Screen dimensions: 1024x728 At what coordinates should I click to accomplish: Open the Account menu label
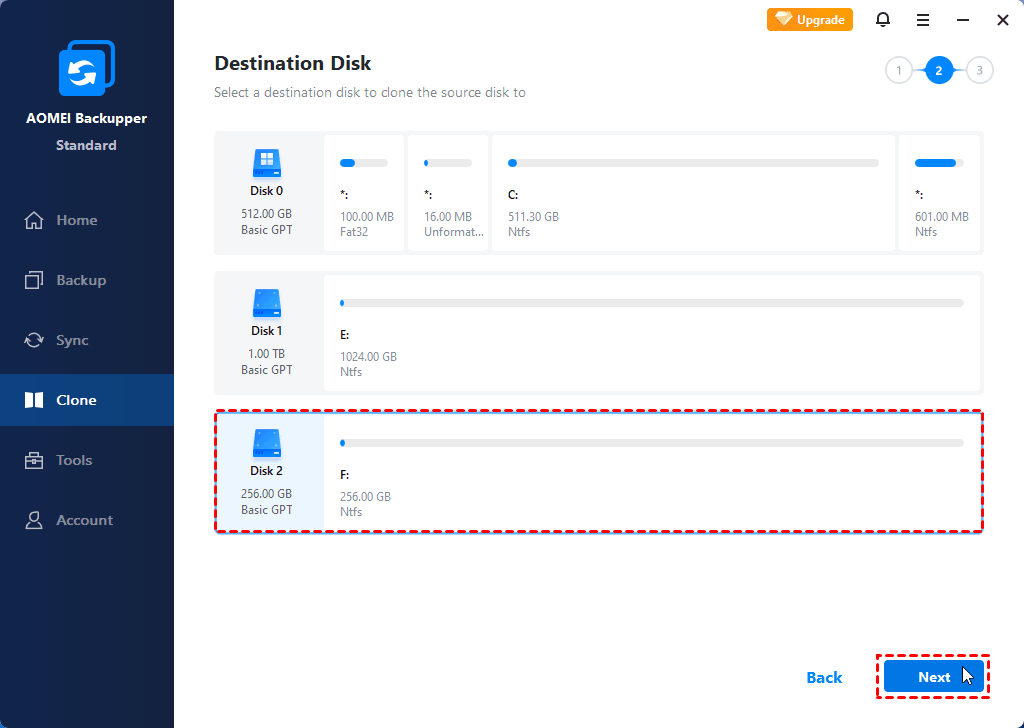84,520
